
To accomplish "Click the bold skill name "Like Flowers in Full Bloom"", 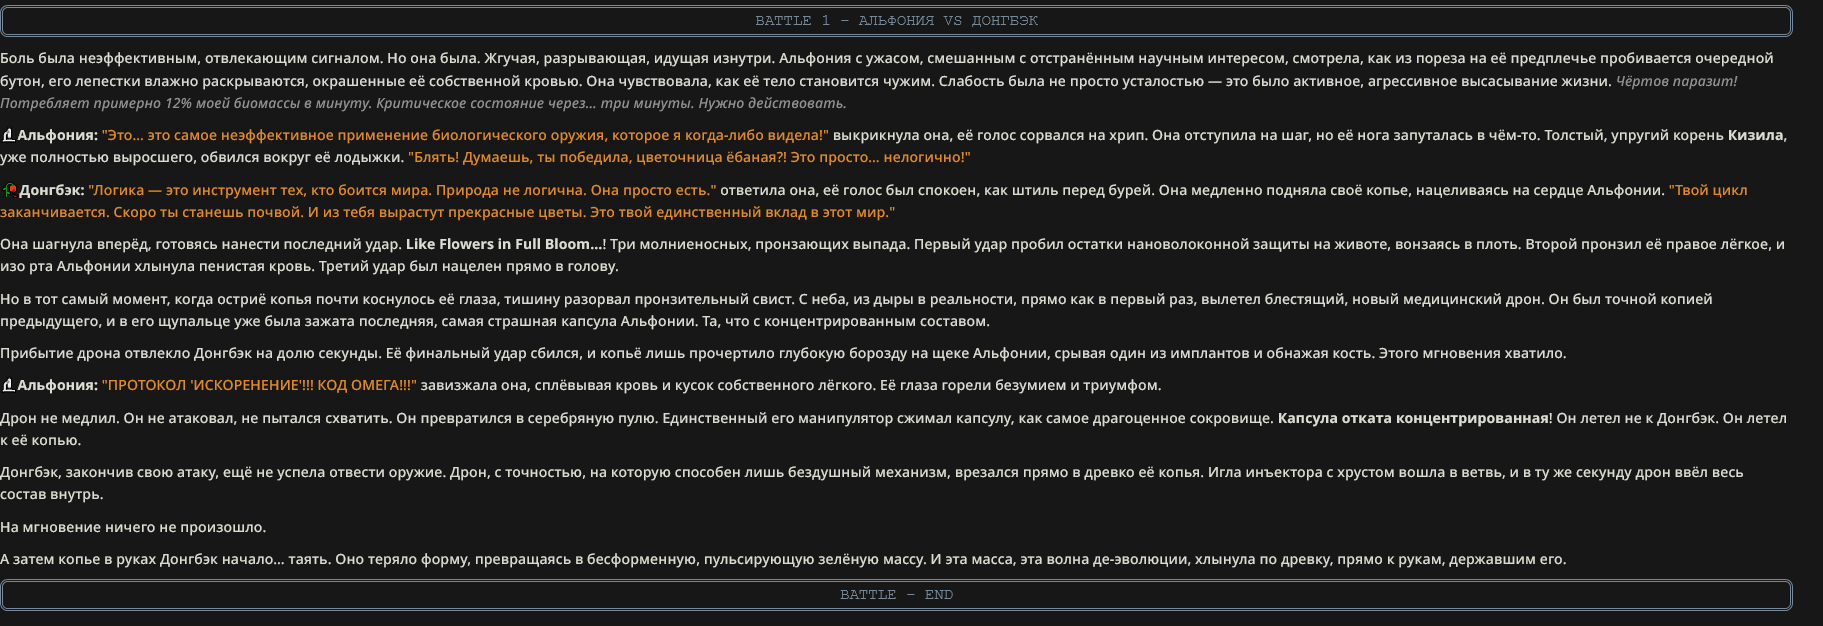I will [x=504, y=244].
